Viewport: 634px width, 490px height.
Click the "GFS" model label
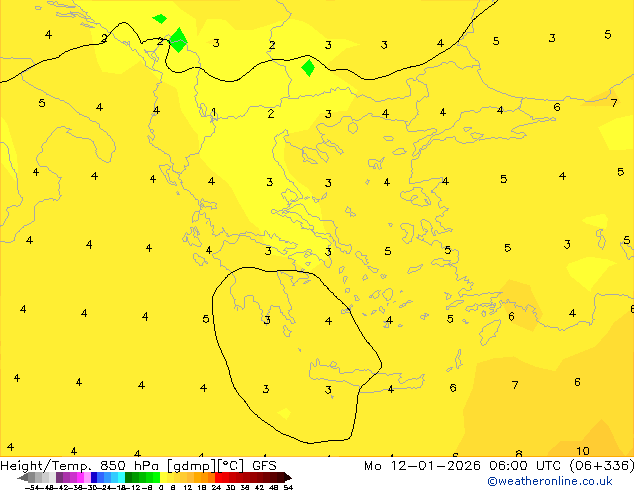tap(264, 466)
